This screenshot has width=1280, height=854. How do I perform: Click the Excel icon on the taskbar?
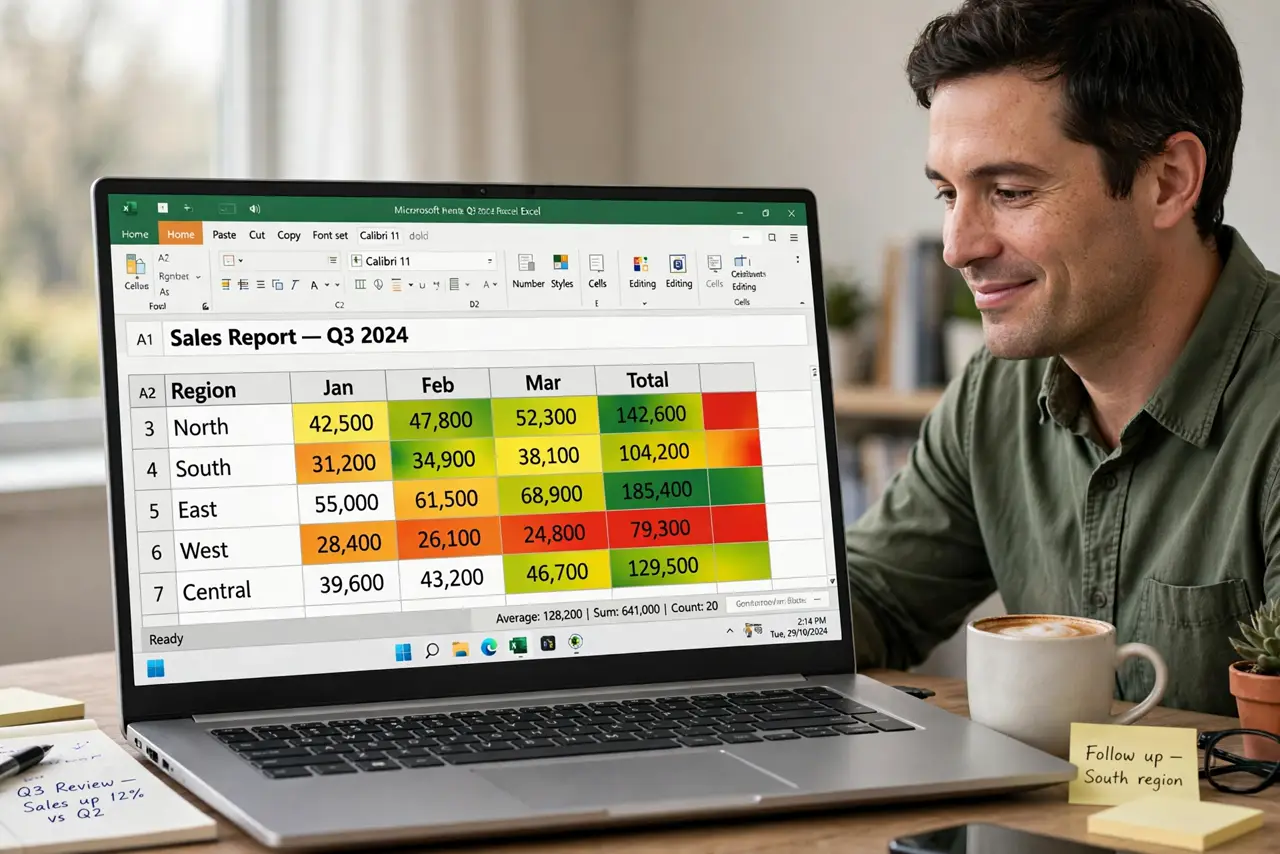[x=518, y=646]
